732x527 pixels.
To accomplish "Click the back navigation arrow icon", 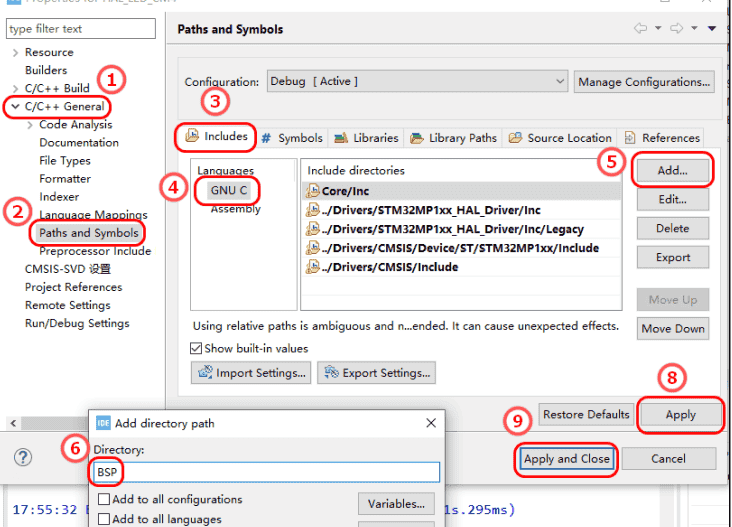I will [x=641, y=29].
